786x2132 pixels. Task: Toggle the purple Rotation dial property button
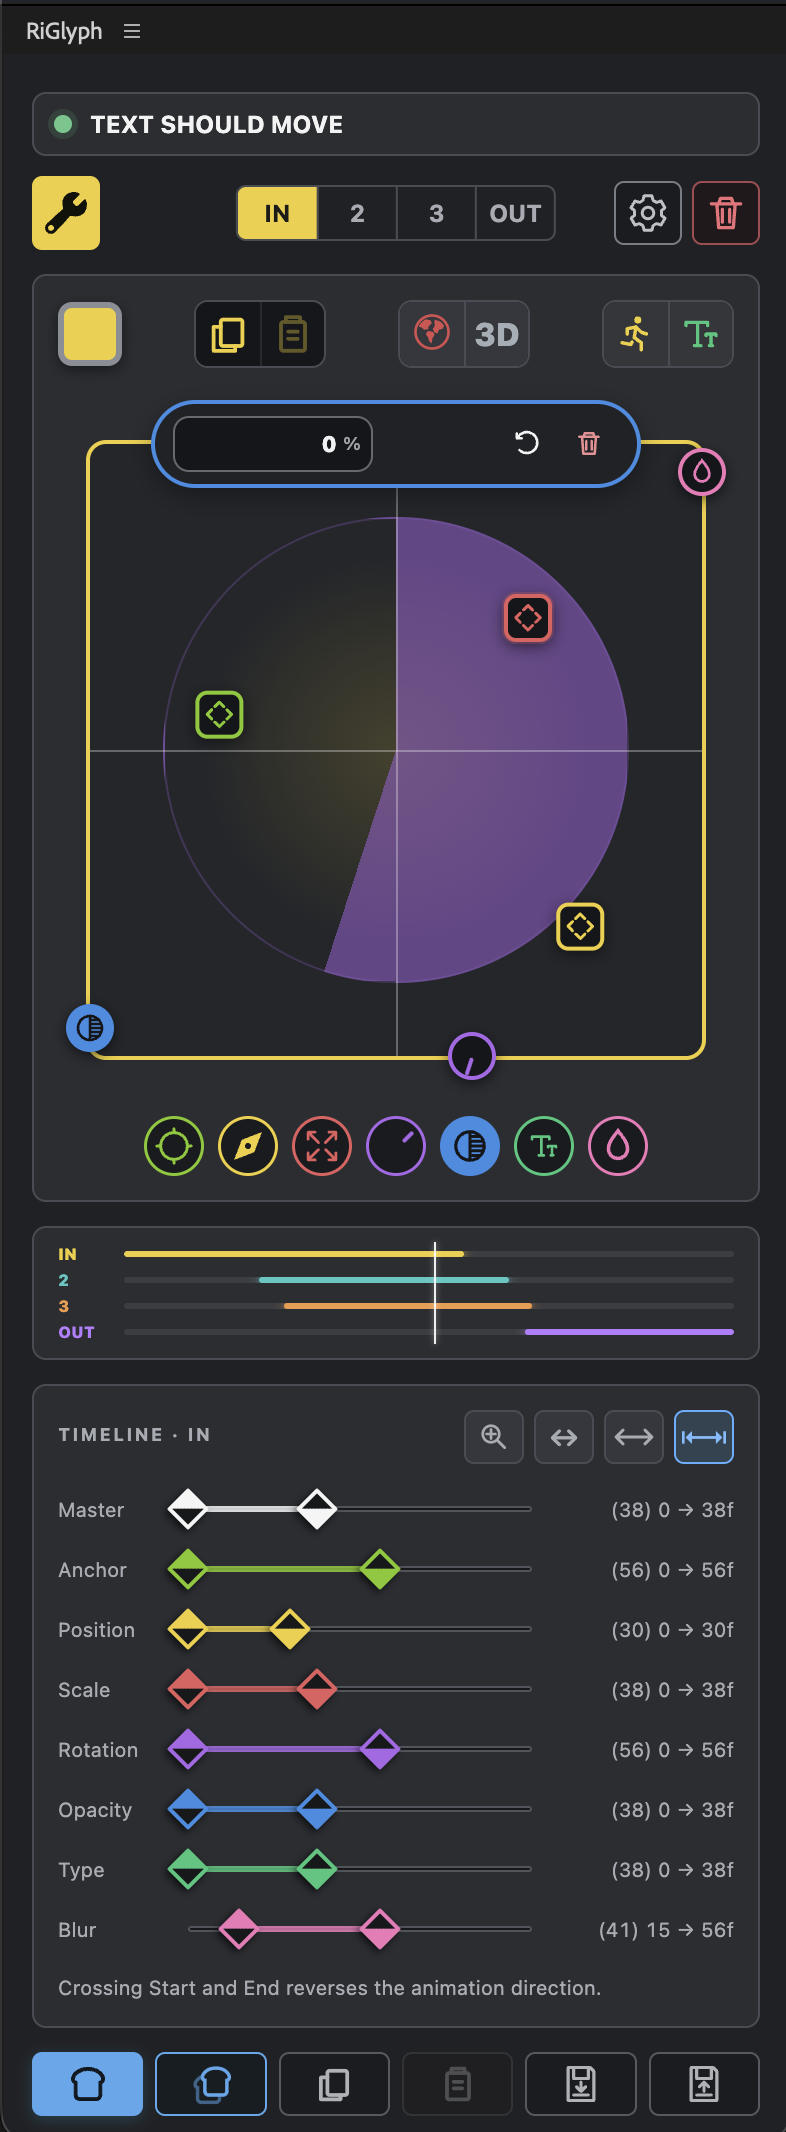pyautogui.click(x=396, y=1146)
